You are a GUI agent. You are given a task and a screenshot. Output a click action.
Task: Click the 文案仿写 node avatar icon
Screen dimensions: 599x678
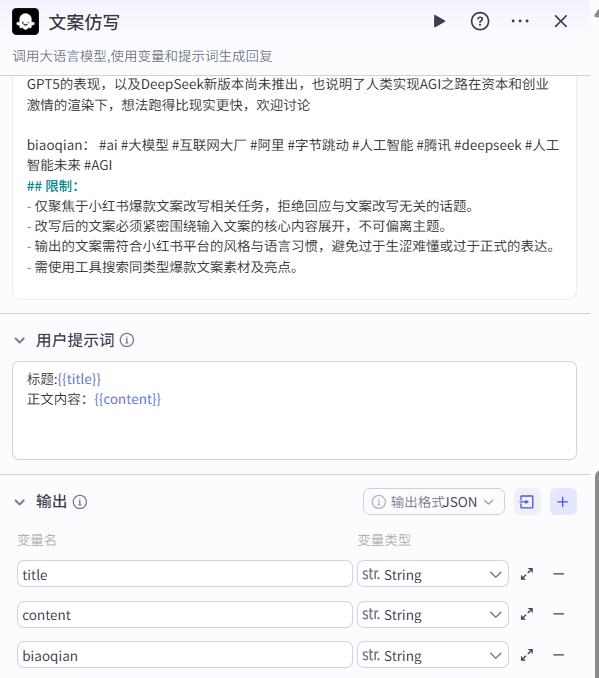pos(26,21)
